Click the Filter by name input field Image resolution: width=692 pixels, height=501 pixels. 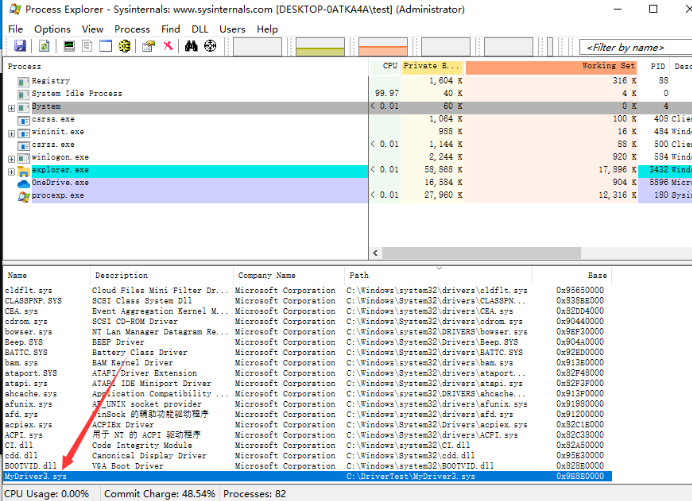pos(636,47)
